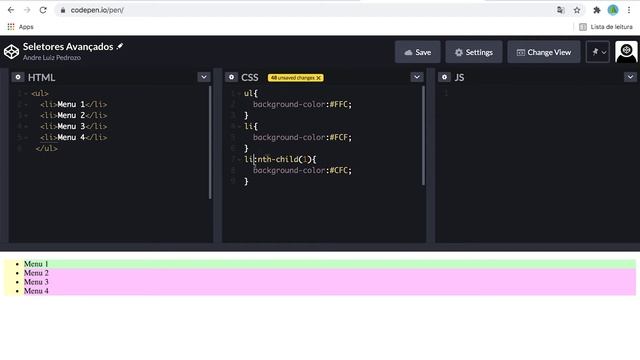Click the Menu 4 line in HTML editor
This screenshot has height=360, width=640.
(73, 138)
